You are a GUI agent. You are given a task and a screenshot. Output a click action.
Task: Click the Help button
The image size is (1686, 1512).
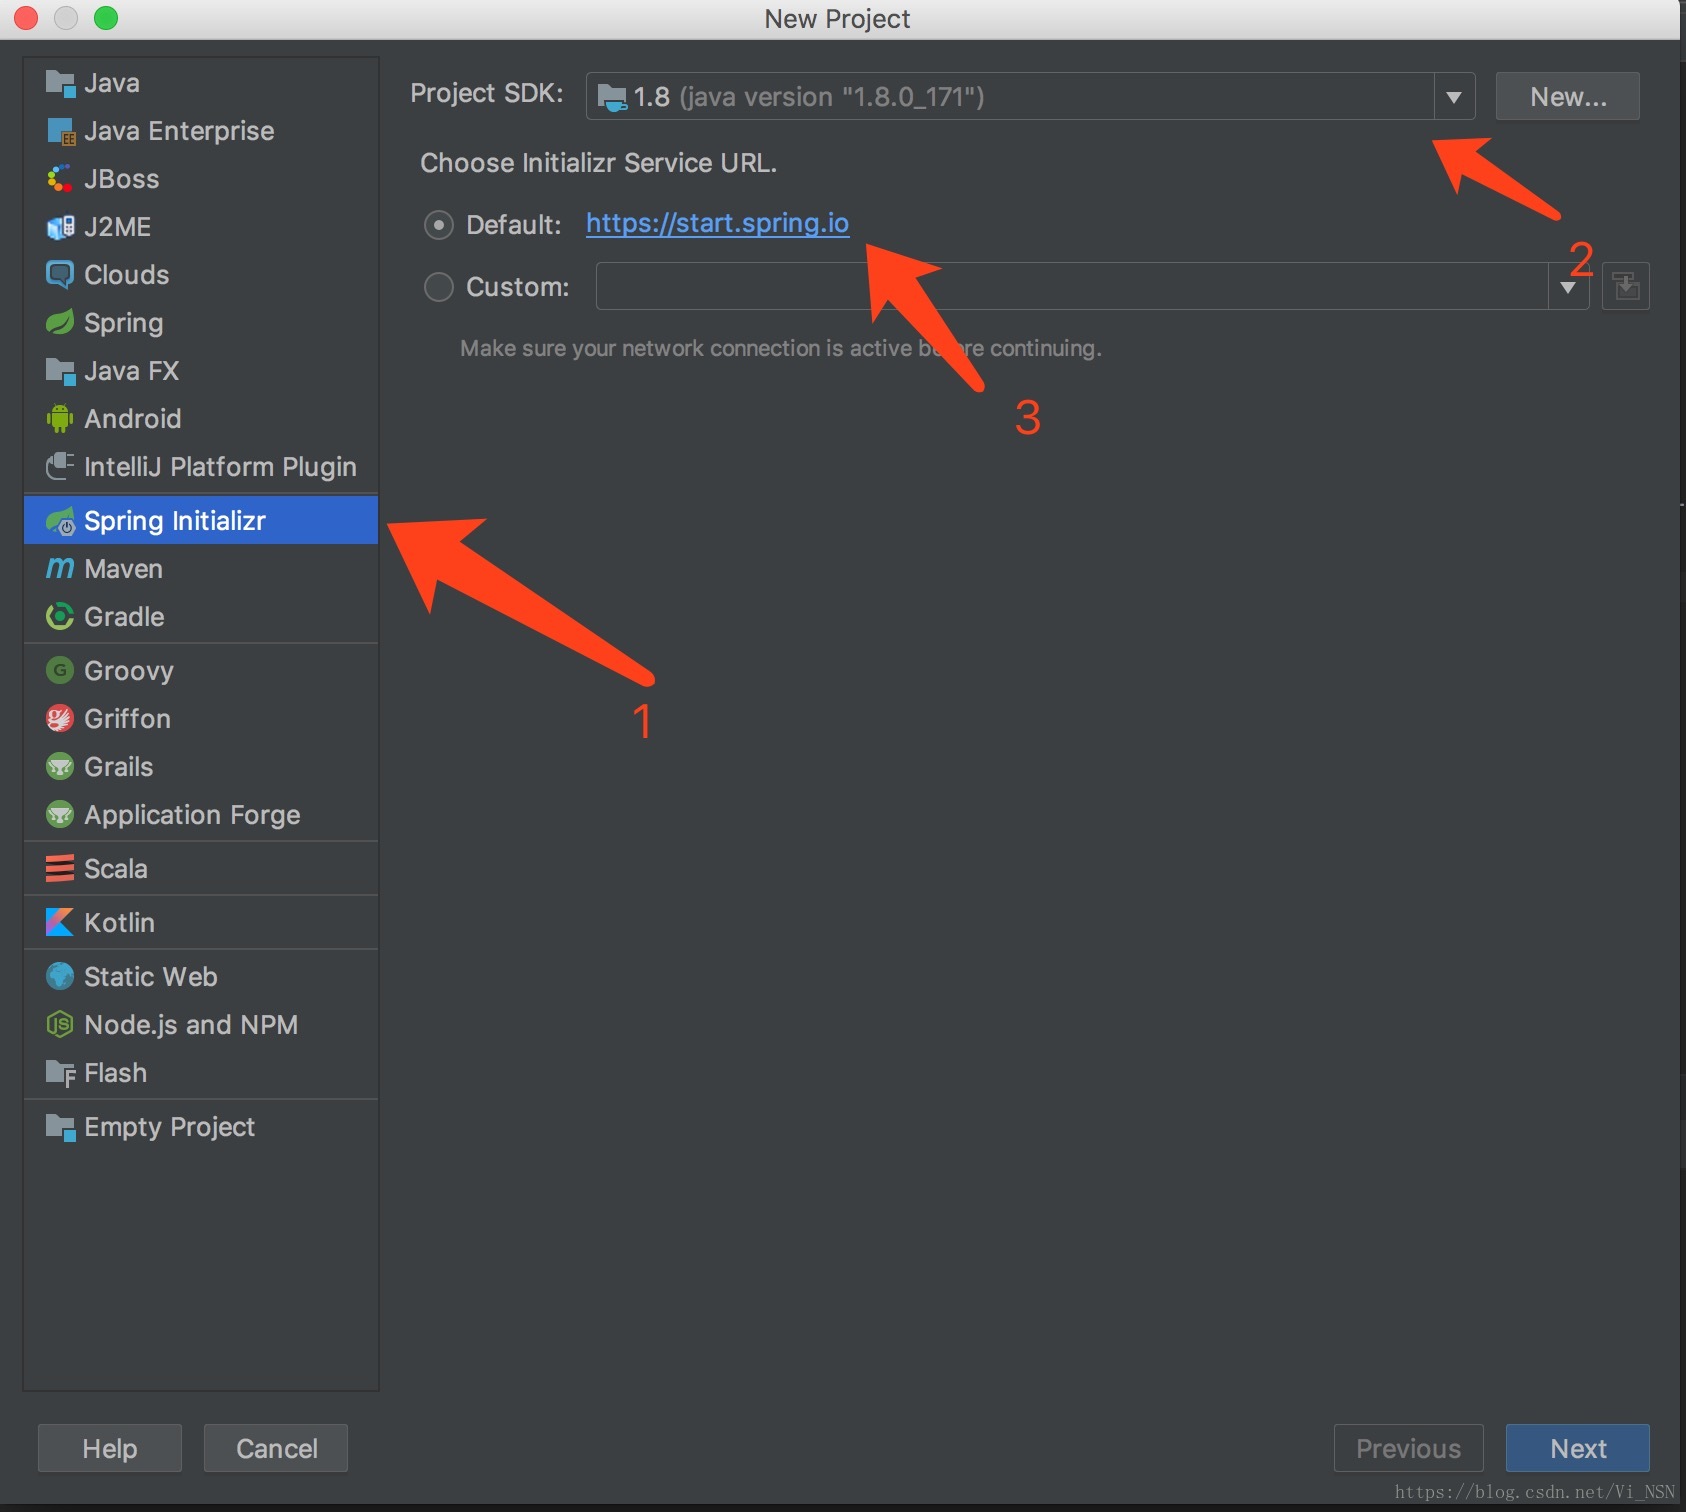[110, 1448]
